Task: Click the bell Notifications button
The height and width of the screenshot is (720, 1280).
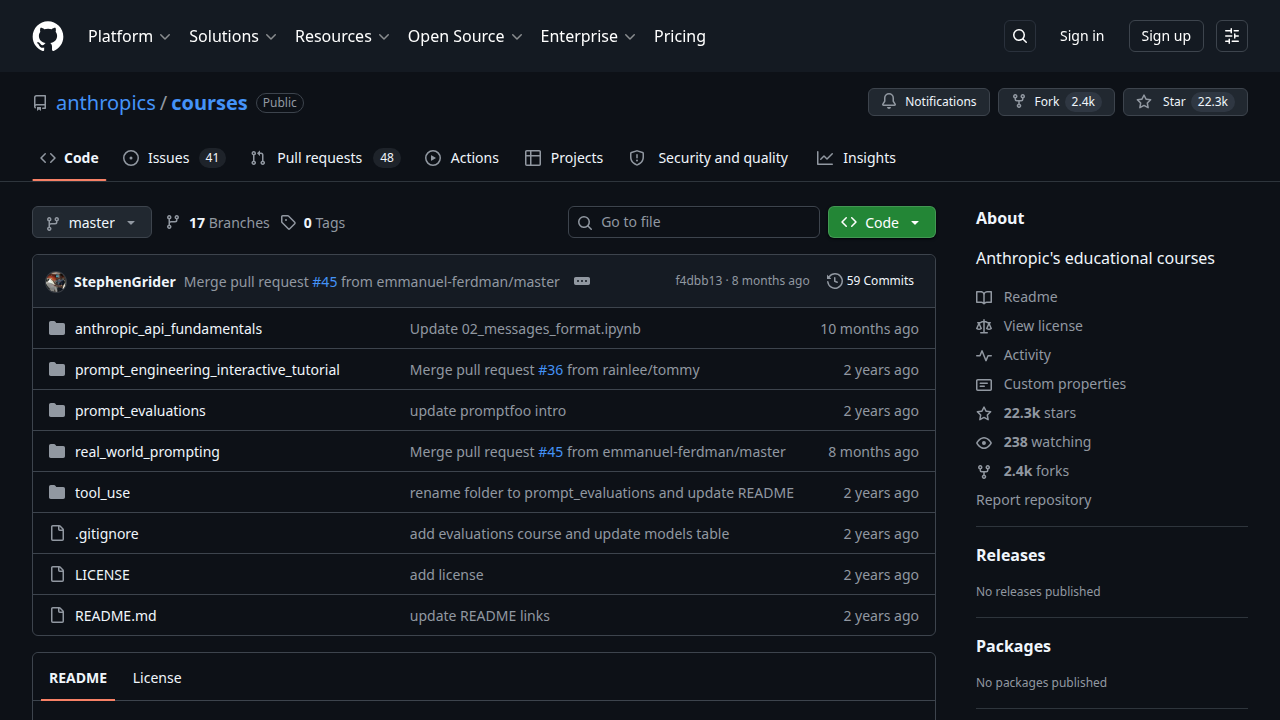Action: [929, 102]
